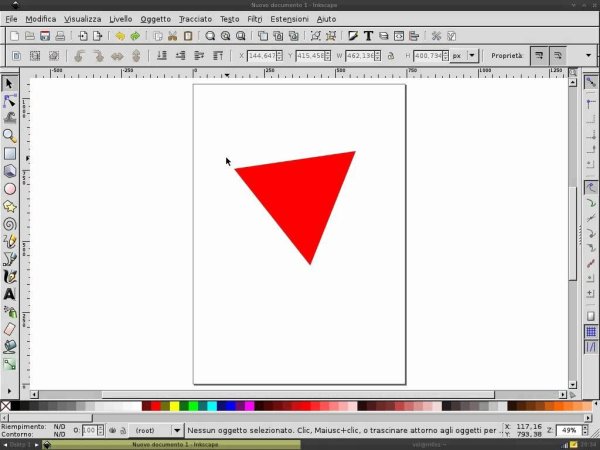Viewport: 600px width, 450px height.
Task: Select the Calligraphy tool
Action: click(x=9, y=277)
